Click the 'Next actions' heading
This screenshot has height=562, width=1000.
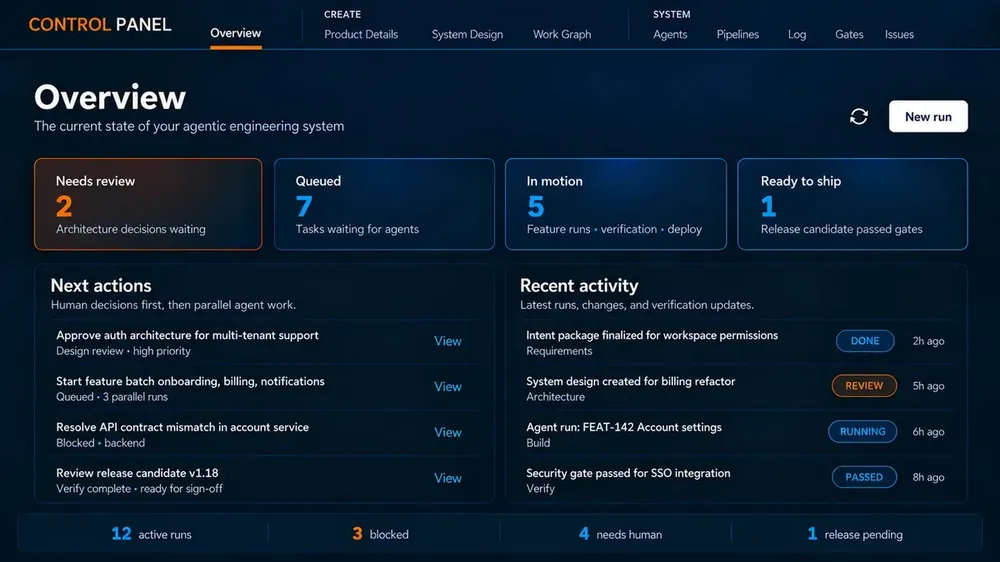(101, 285)
